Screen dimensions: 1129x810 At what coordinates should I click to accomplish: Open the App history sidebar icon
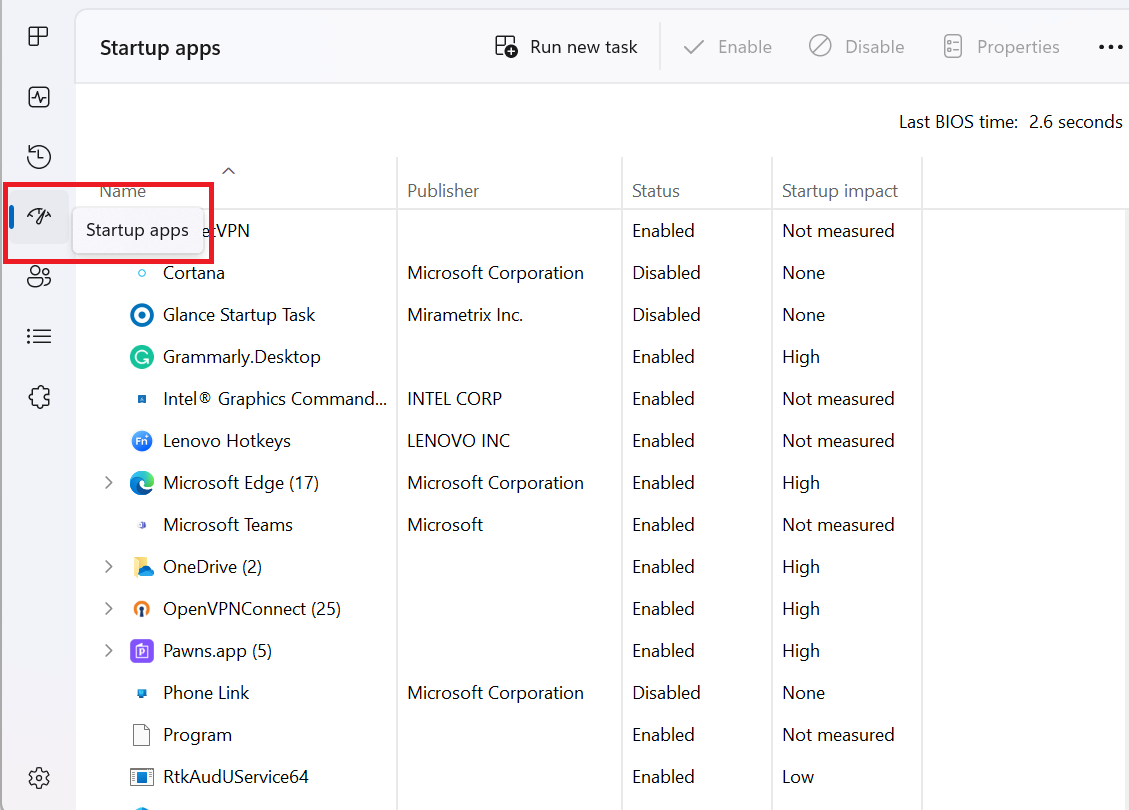(39, 156)
